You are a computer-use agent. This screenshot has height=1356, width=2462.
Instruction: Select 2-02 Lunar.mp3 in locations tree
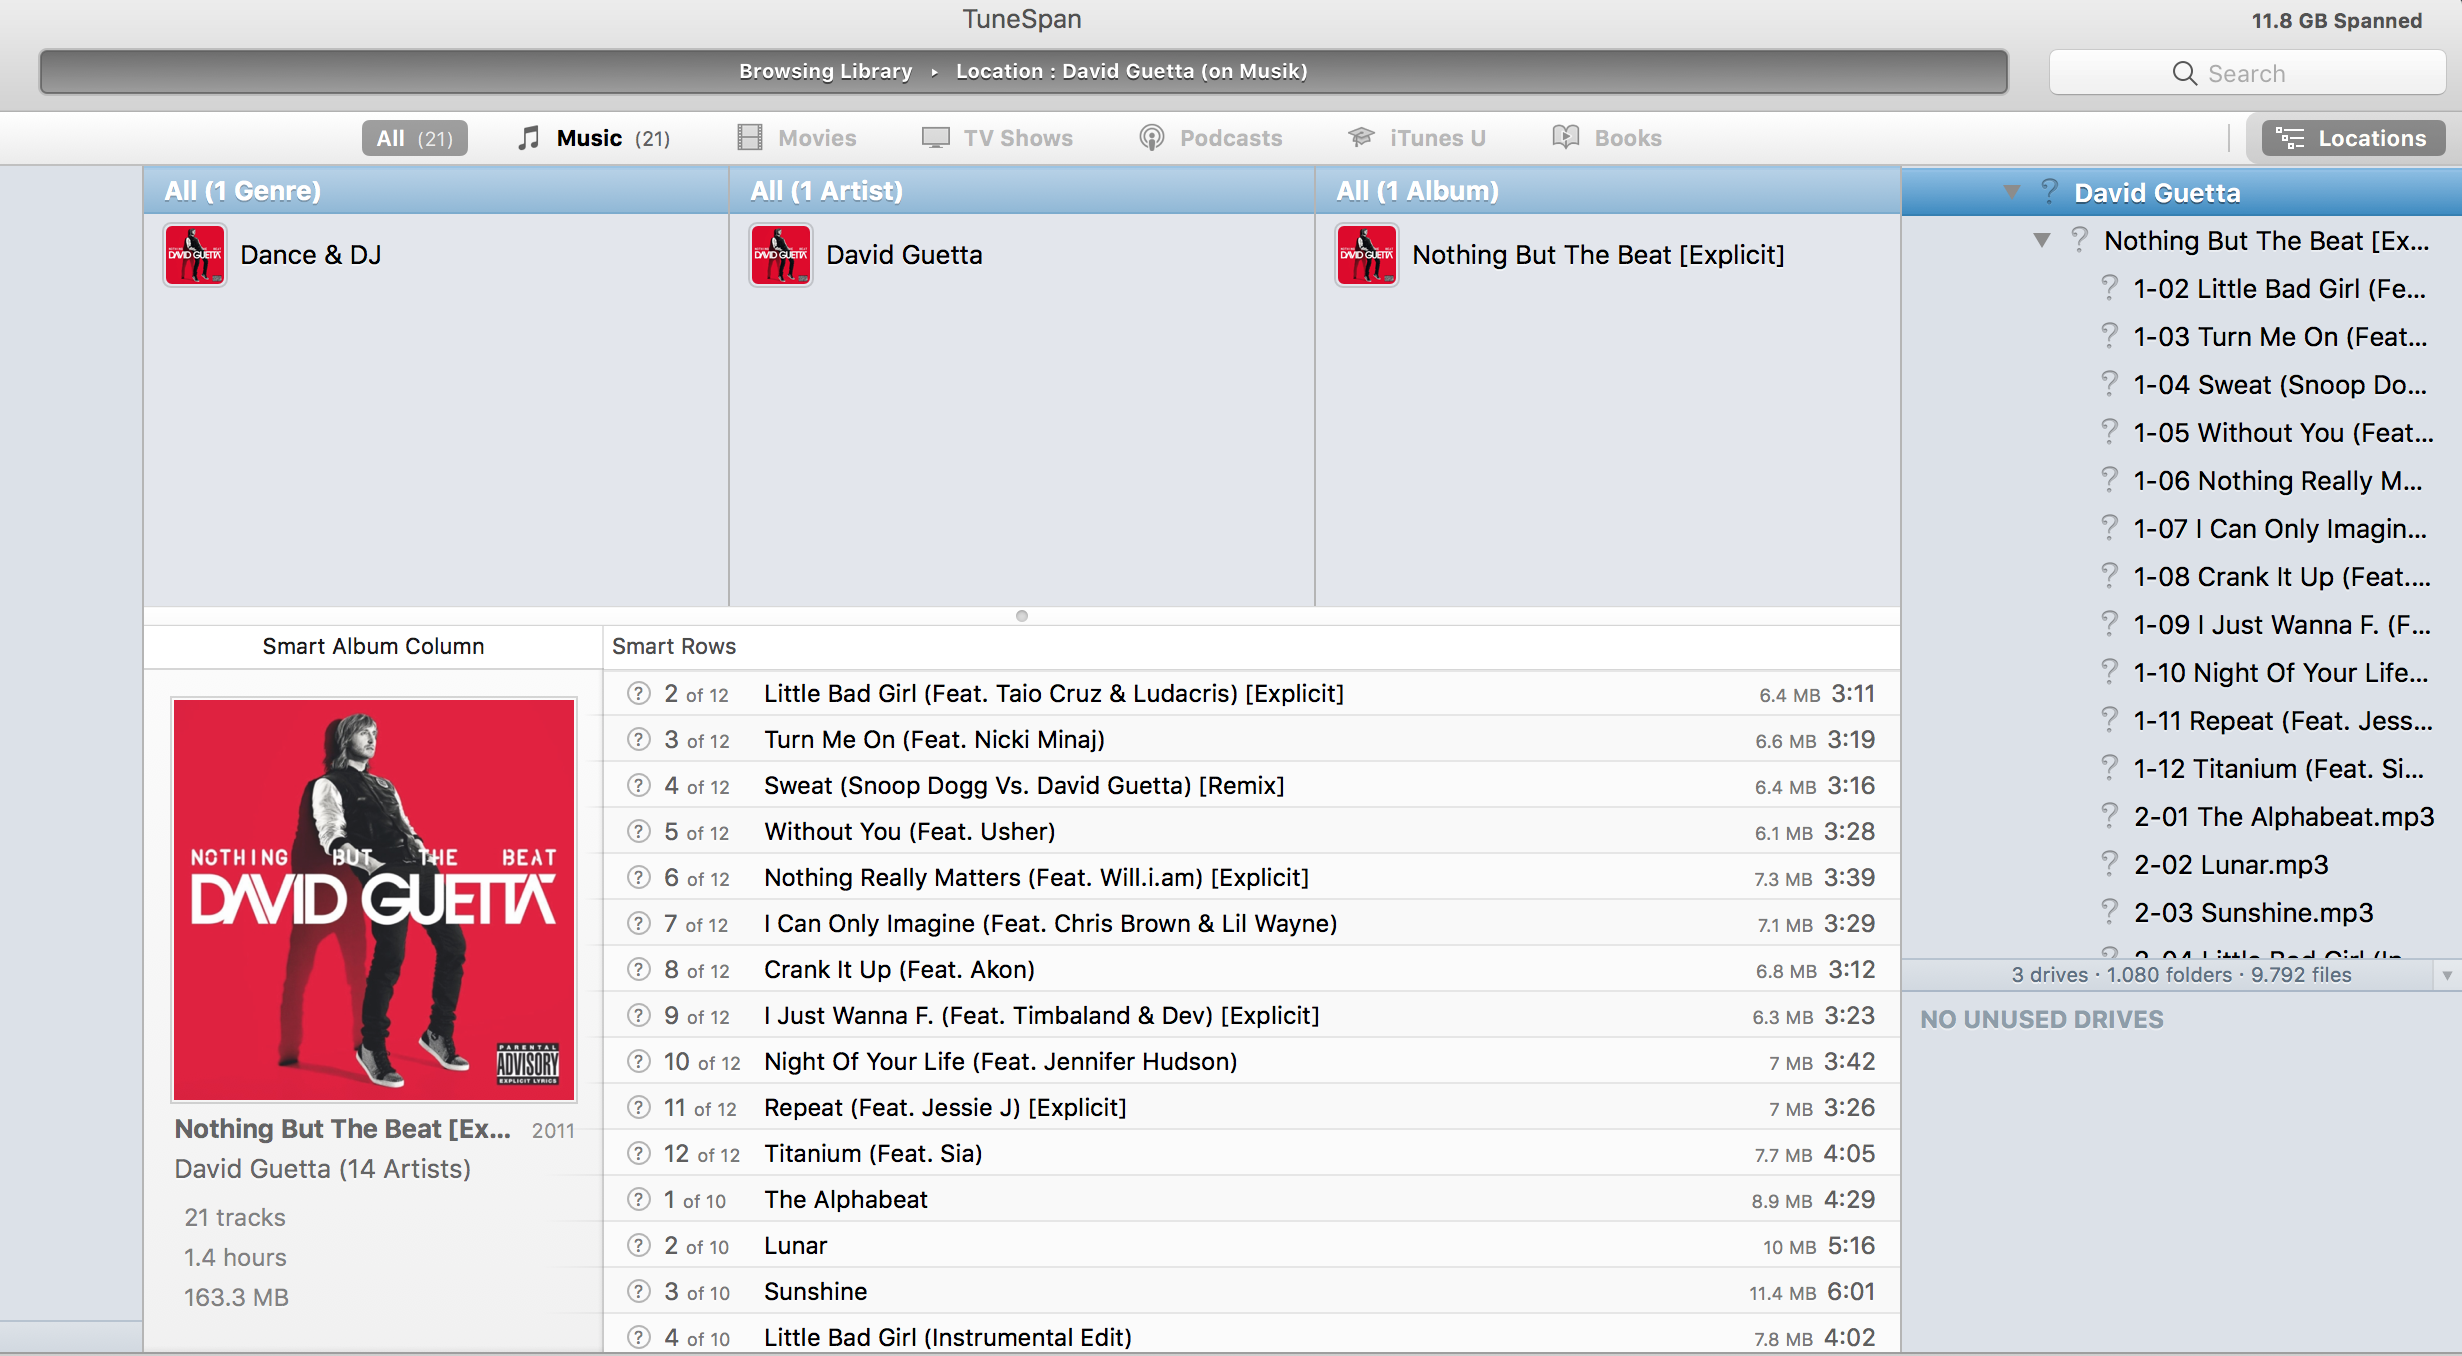(x=2230, y=865)
